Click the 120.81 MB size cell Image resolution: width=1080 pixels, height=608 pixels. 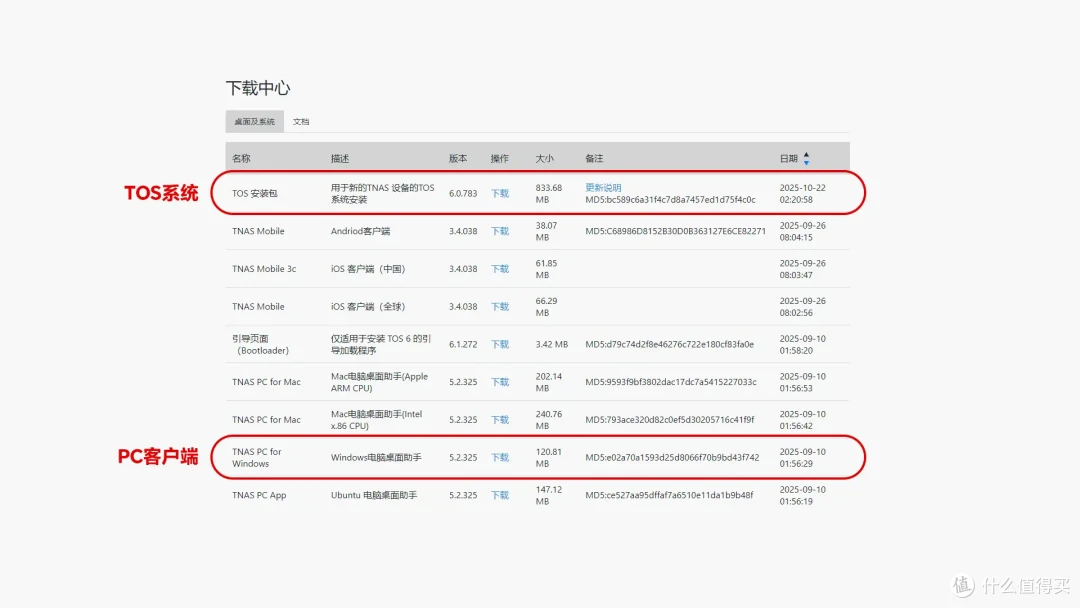click(548, 458)
